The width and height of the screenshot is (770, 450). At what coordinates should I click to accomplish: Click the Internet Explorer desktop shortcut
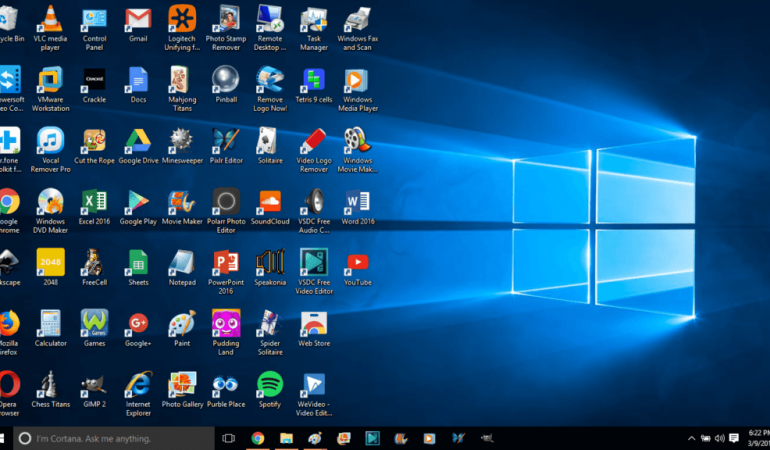[x=138, y=384]
